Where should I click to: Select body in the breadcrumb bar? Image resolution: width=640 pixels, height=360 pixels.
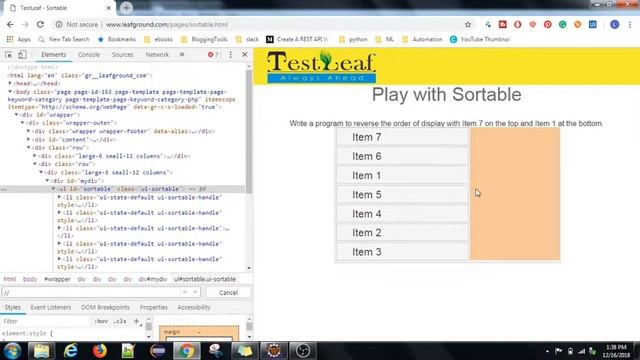[x=30, y=279]
